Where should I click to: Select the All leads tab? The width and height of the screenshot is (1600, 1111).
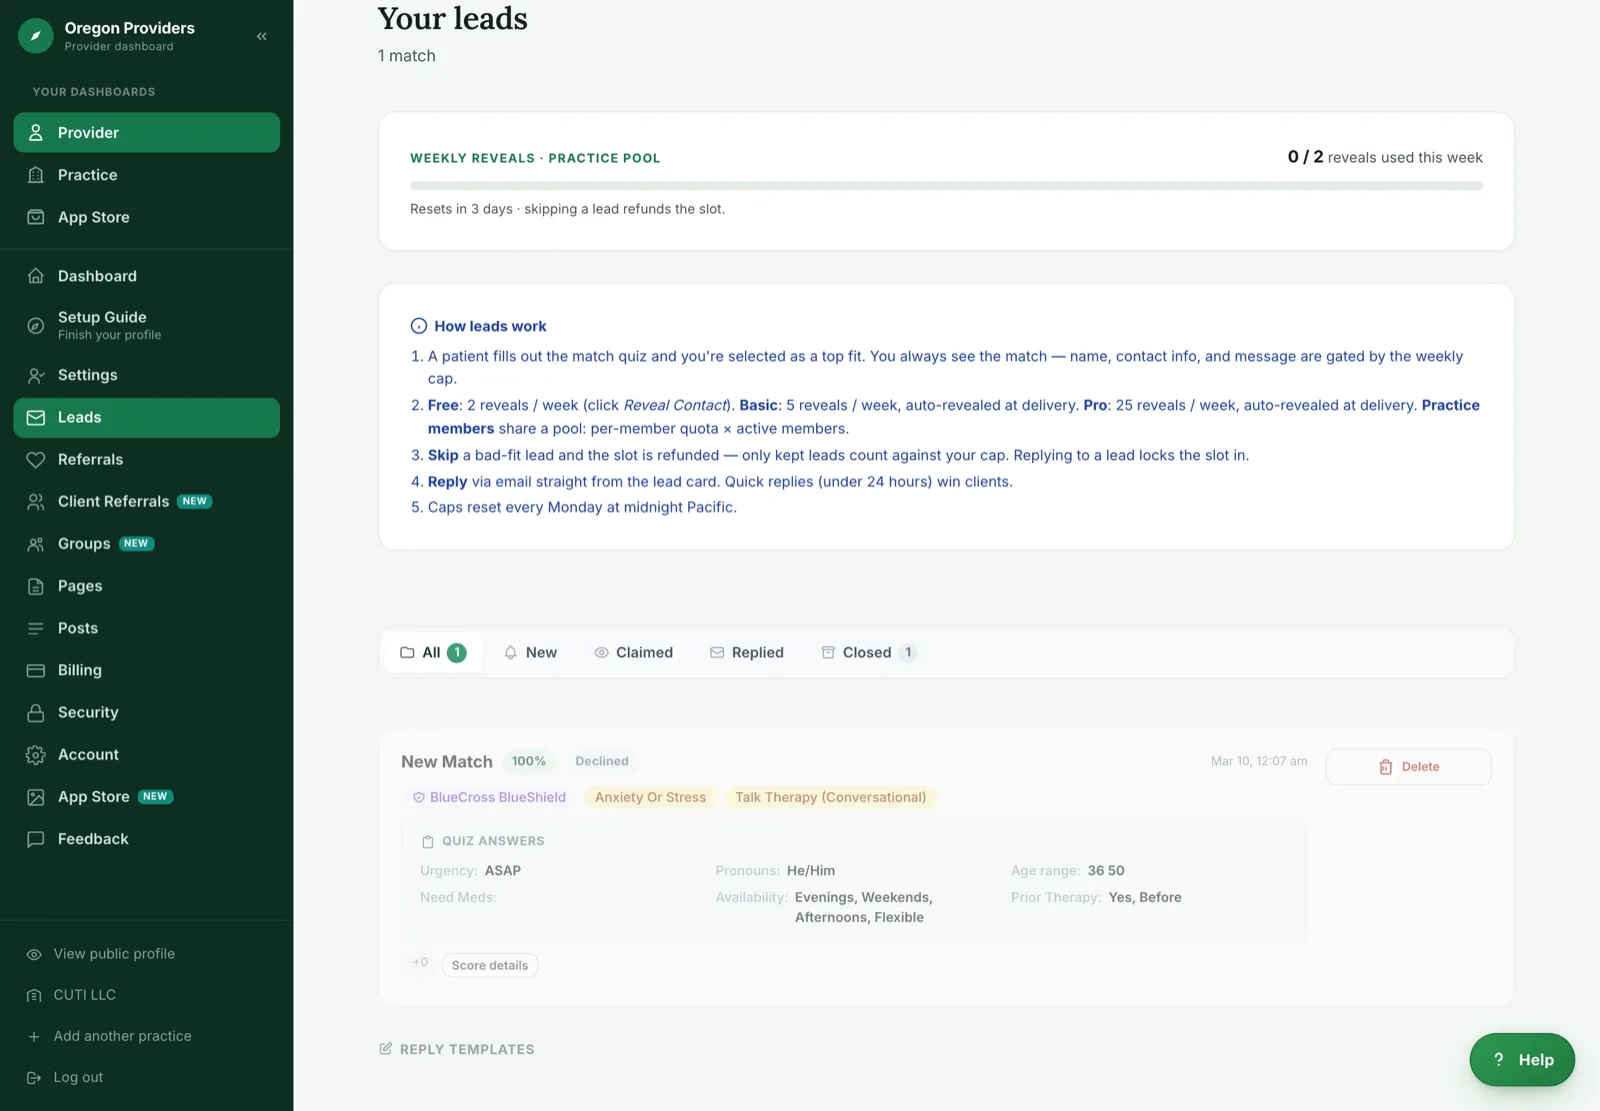(x=433, y=652)
